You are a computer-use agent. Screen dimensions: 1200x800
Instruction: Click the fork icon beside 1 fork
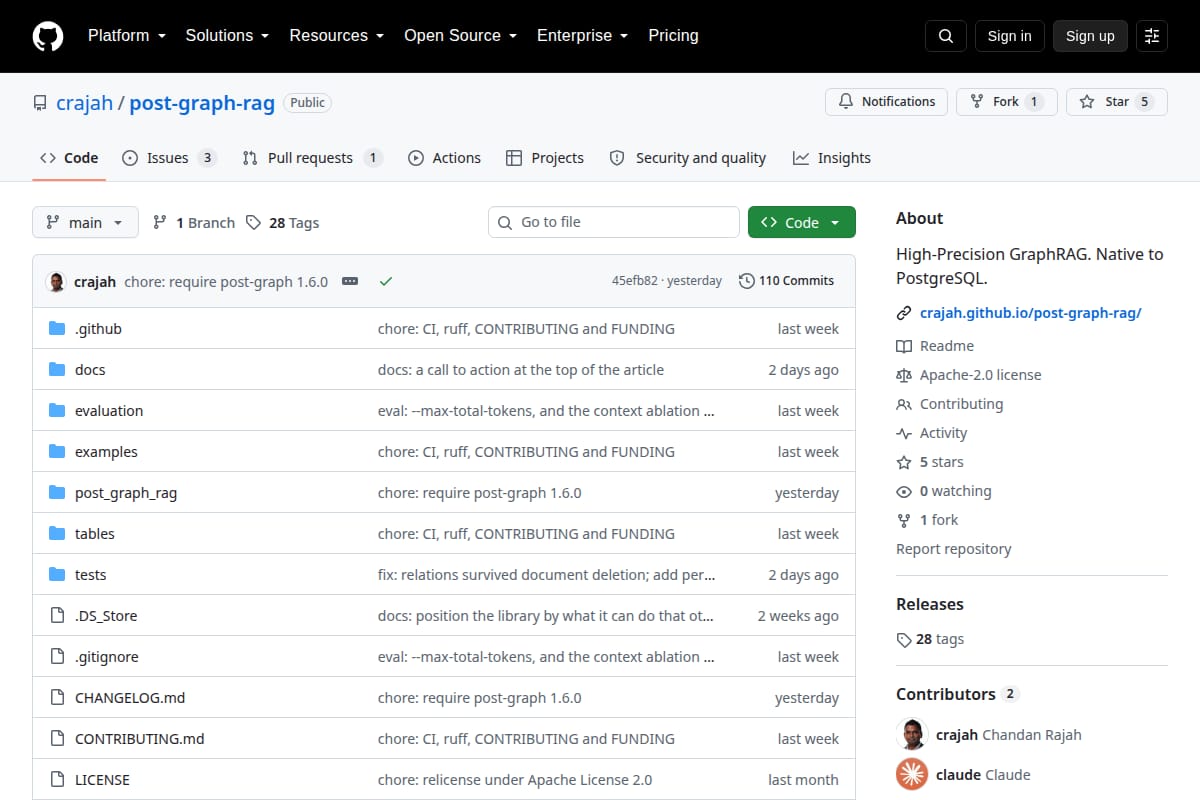coord(904,520)
